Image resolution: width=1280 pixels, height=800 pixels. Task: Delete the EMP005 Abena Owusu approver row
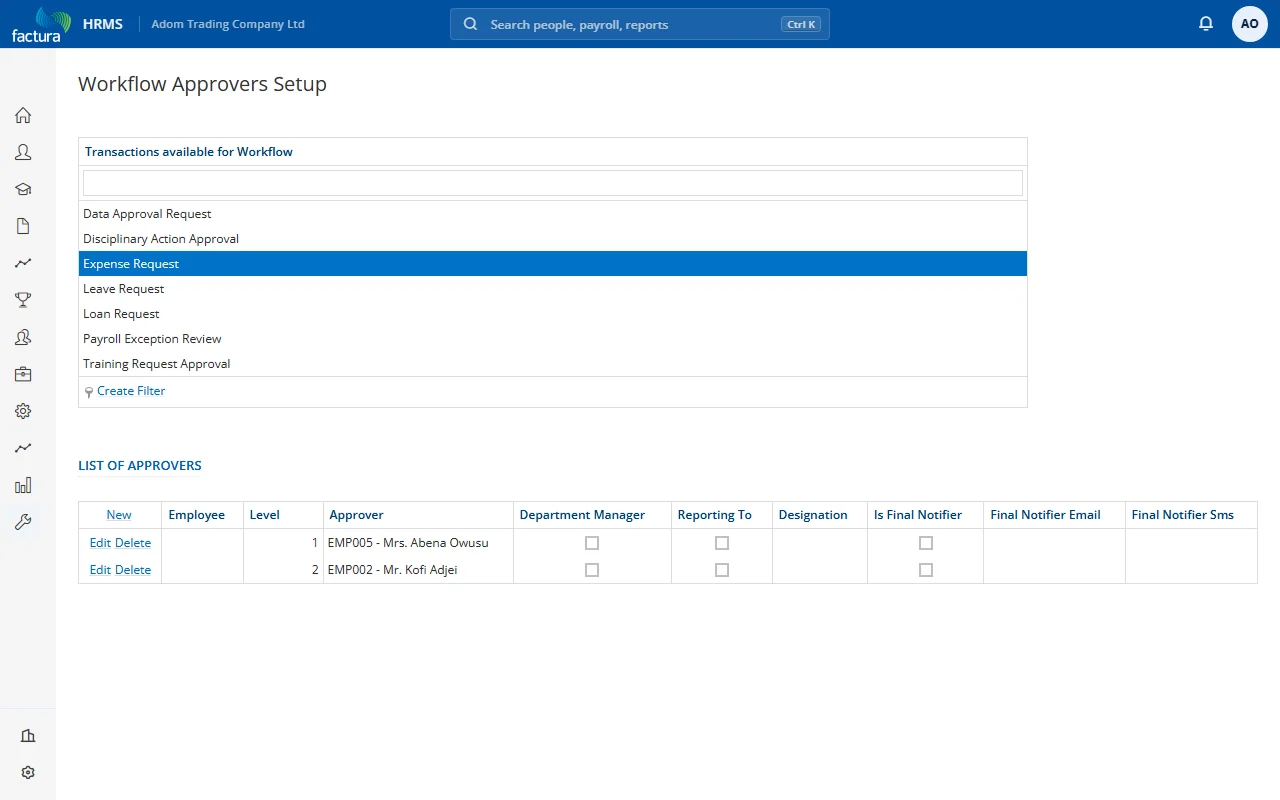click(x=133, y=543)
